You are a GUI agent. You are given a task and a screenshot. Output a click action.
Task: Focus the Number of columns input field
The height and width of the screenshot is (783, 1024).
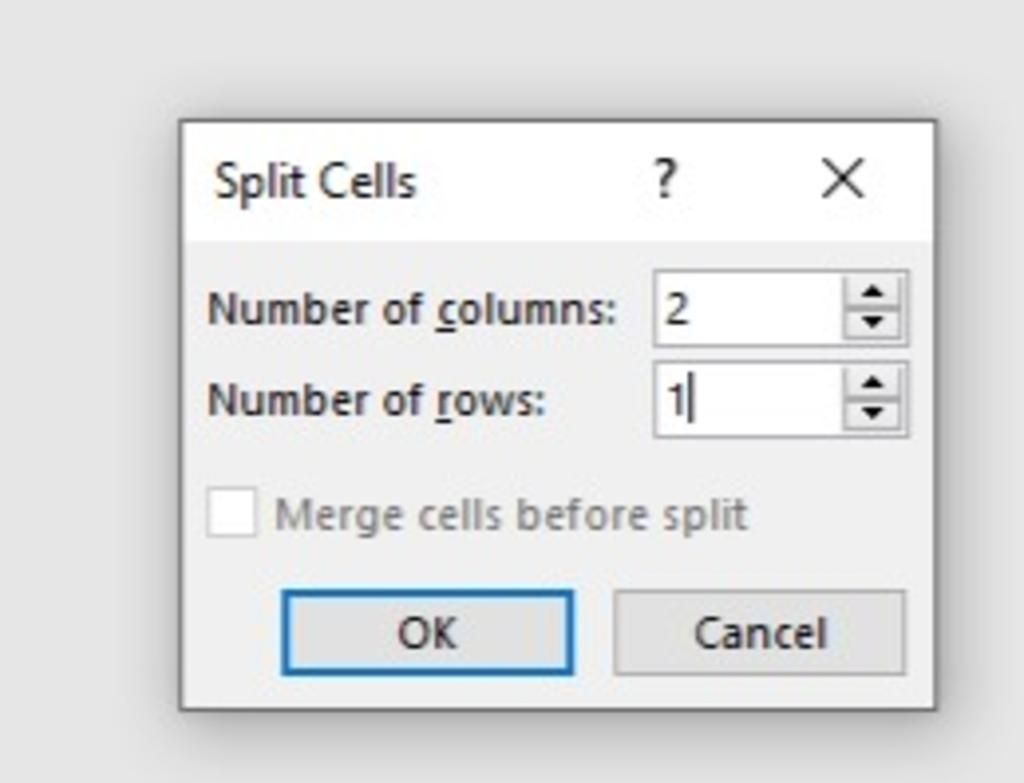(748, 308)
